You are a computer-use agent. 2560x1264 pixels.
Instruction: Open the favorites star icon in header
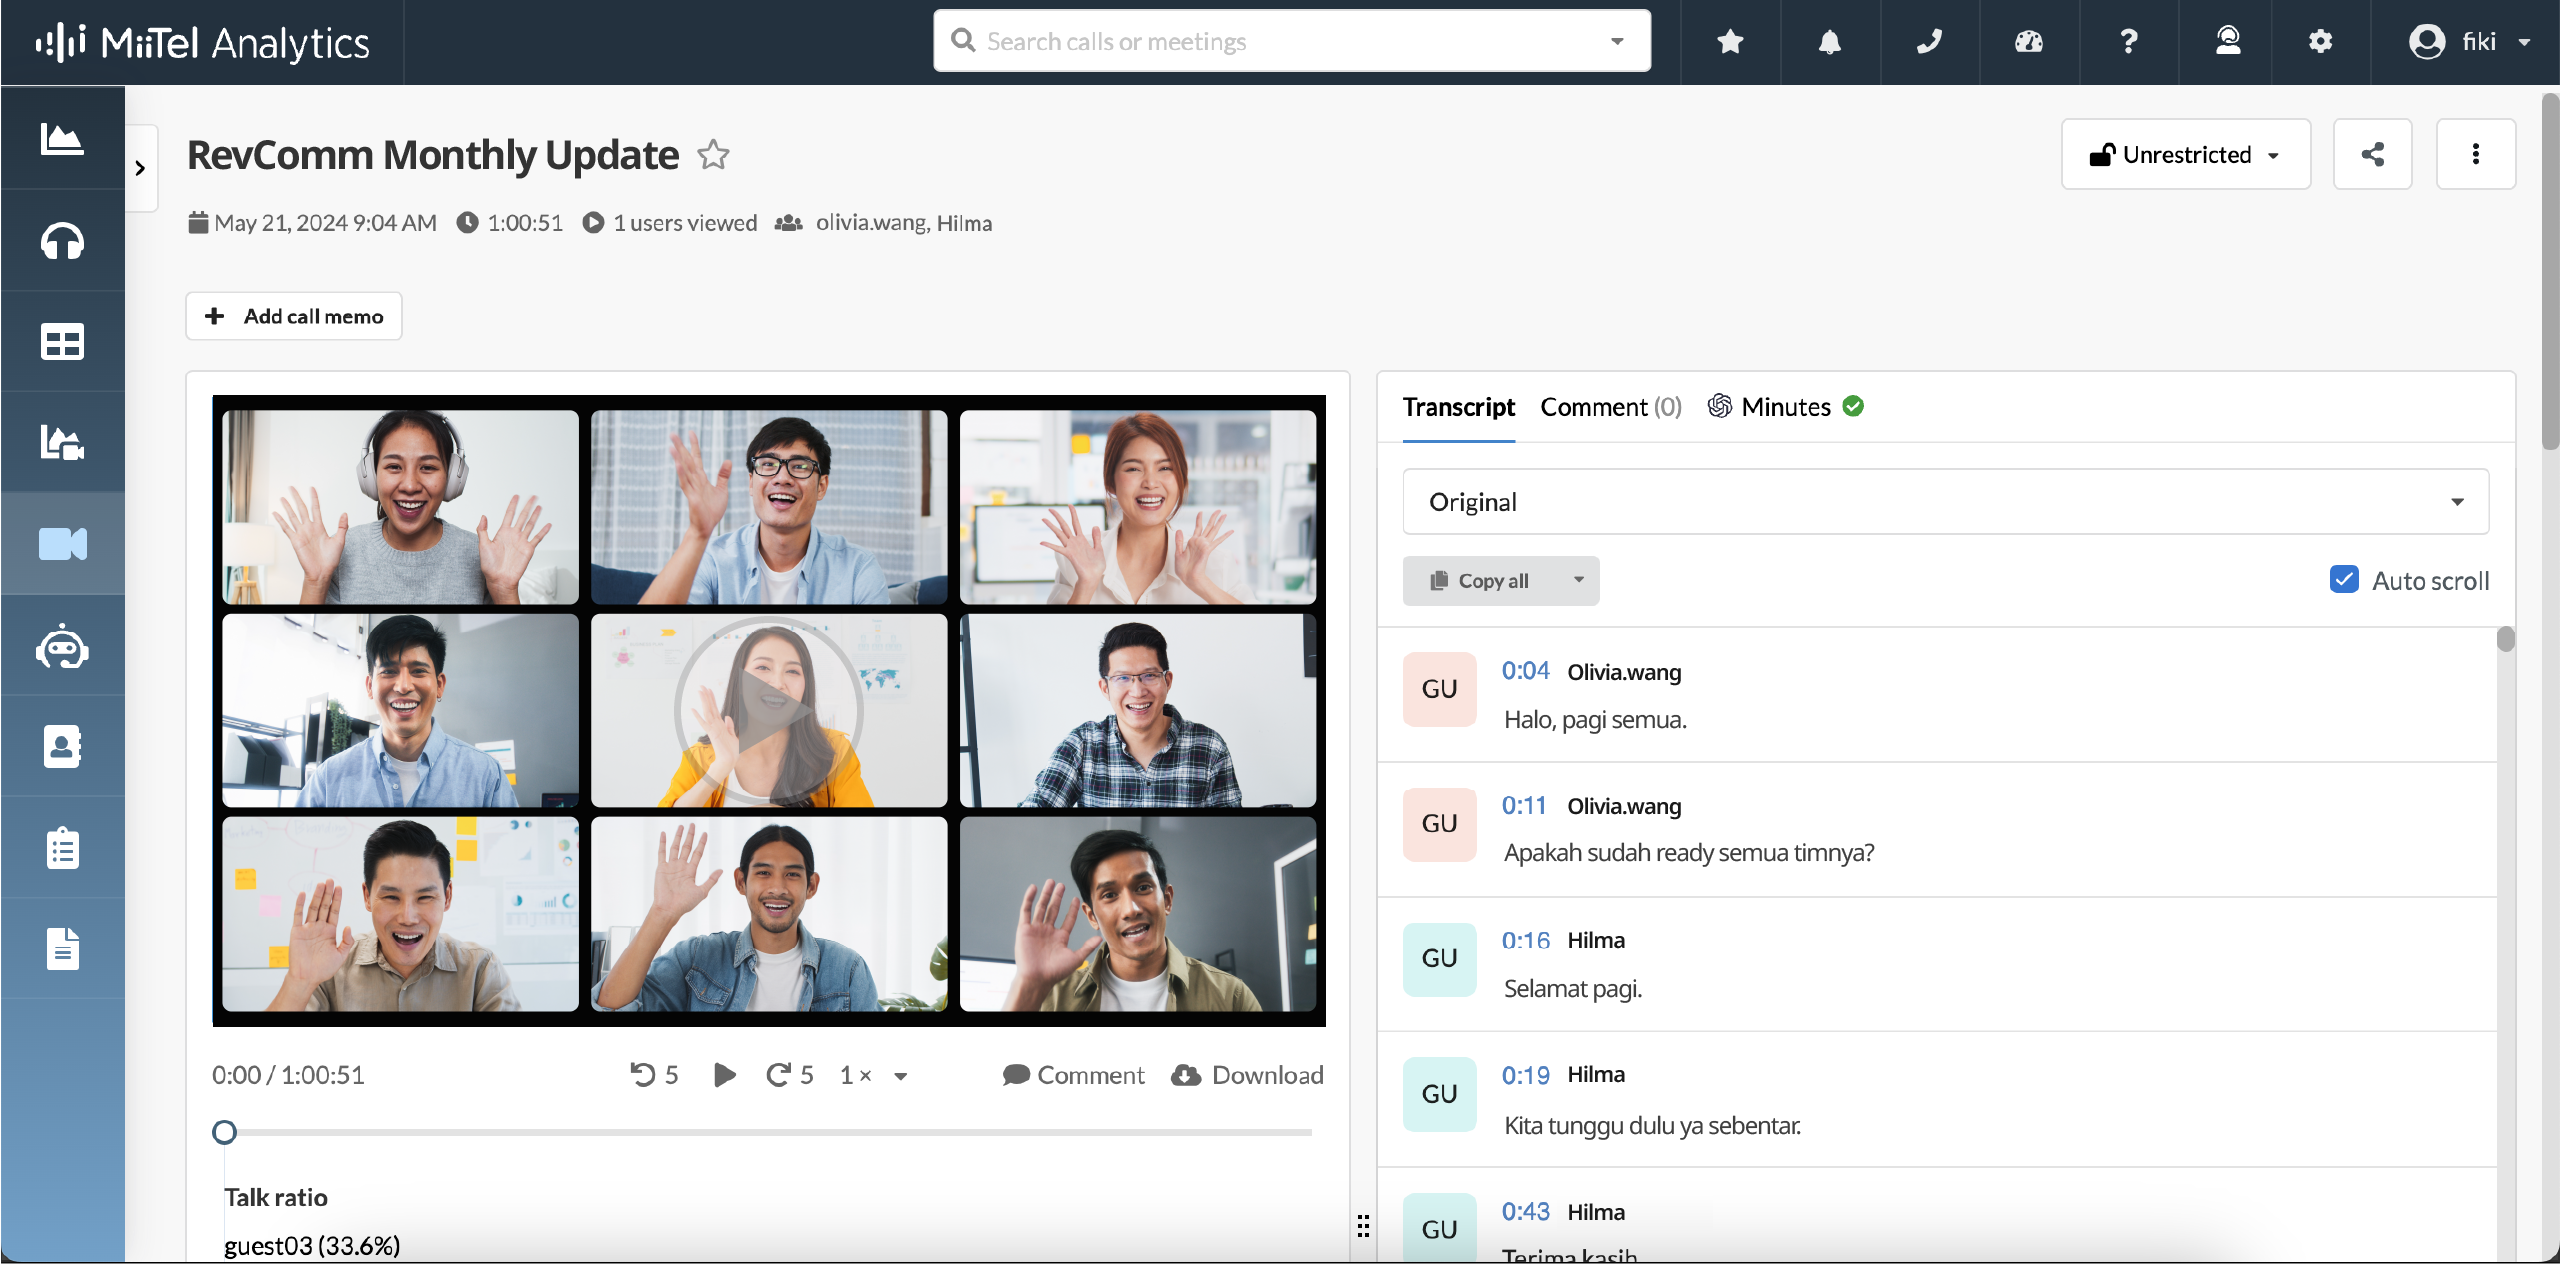1730,42
